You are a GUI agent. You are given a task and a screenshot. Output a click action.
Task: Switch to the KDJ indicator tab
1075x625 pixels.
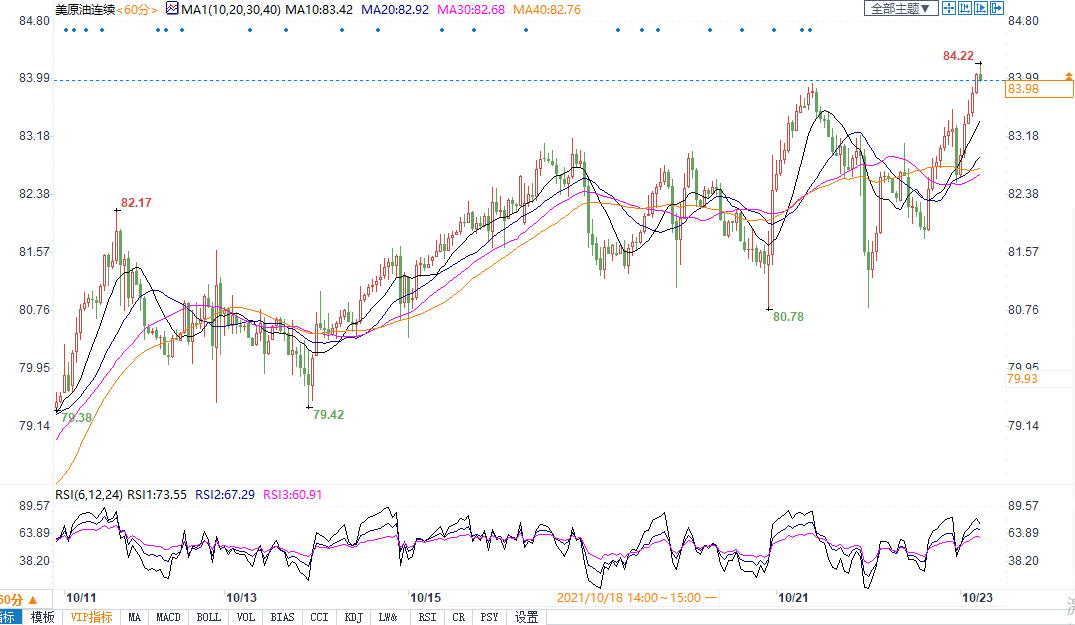pyautogui.click(x=353, y=617)
